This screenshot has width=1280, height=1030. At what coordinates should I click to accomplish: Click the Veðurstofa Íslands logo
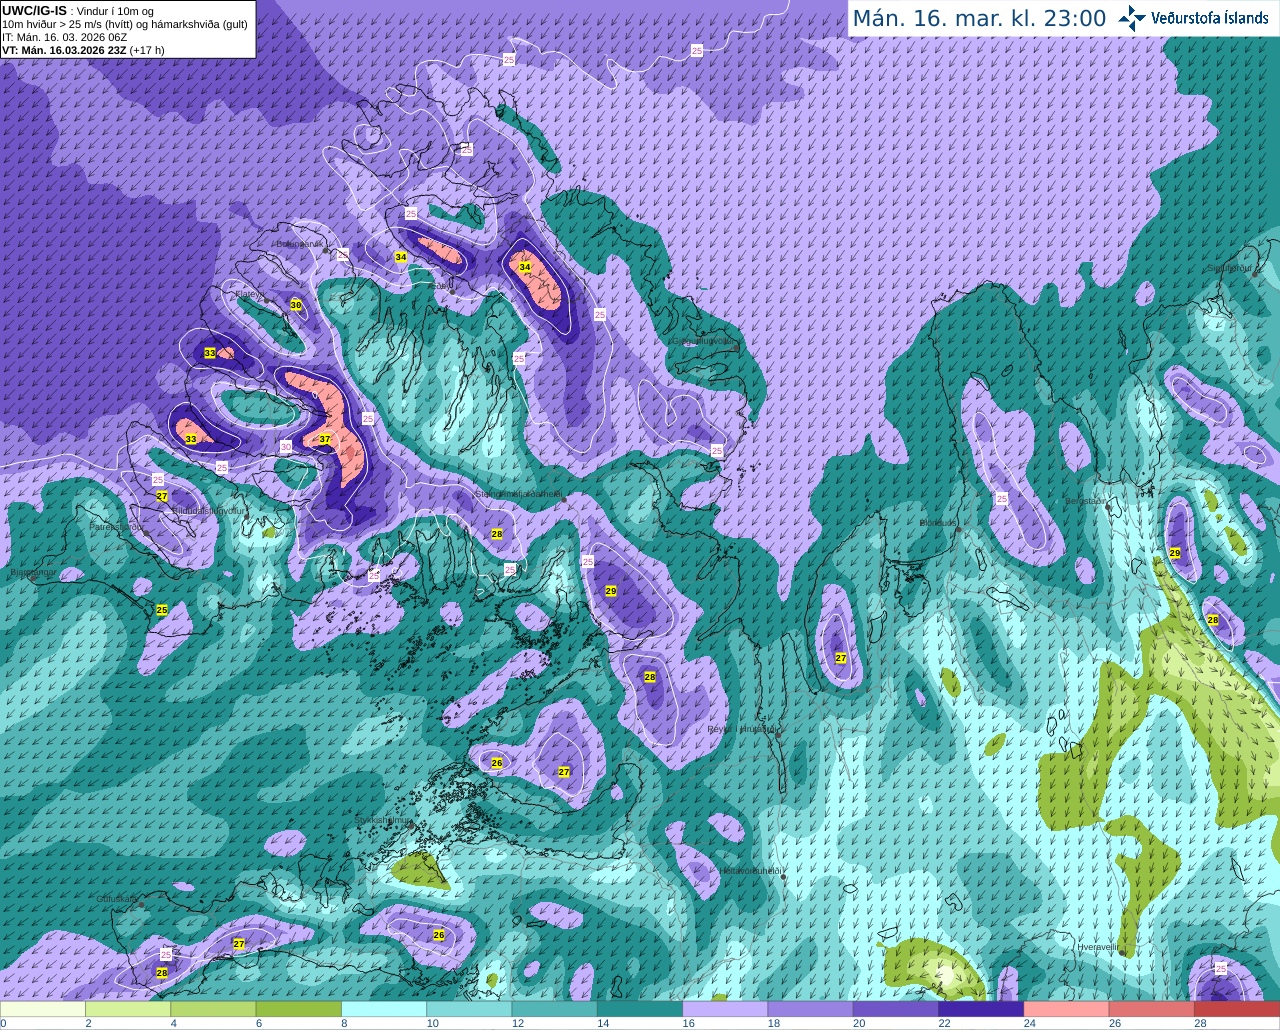(1193, 18)
